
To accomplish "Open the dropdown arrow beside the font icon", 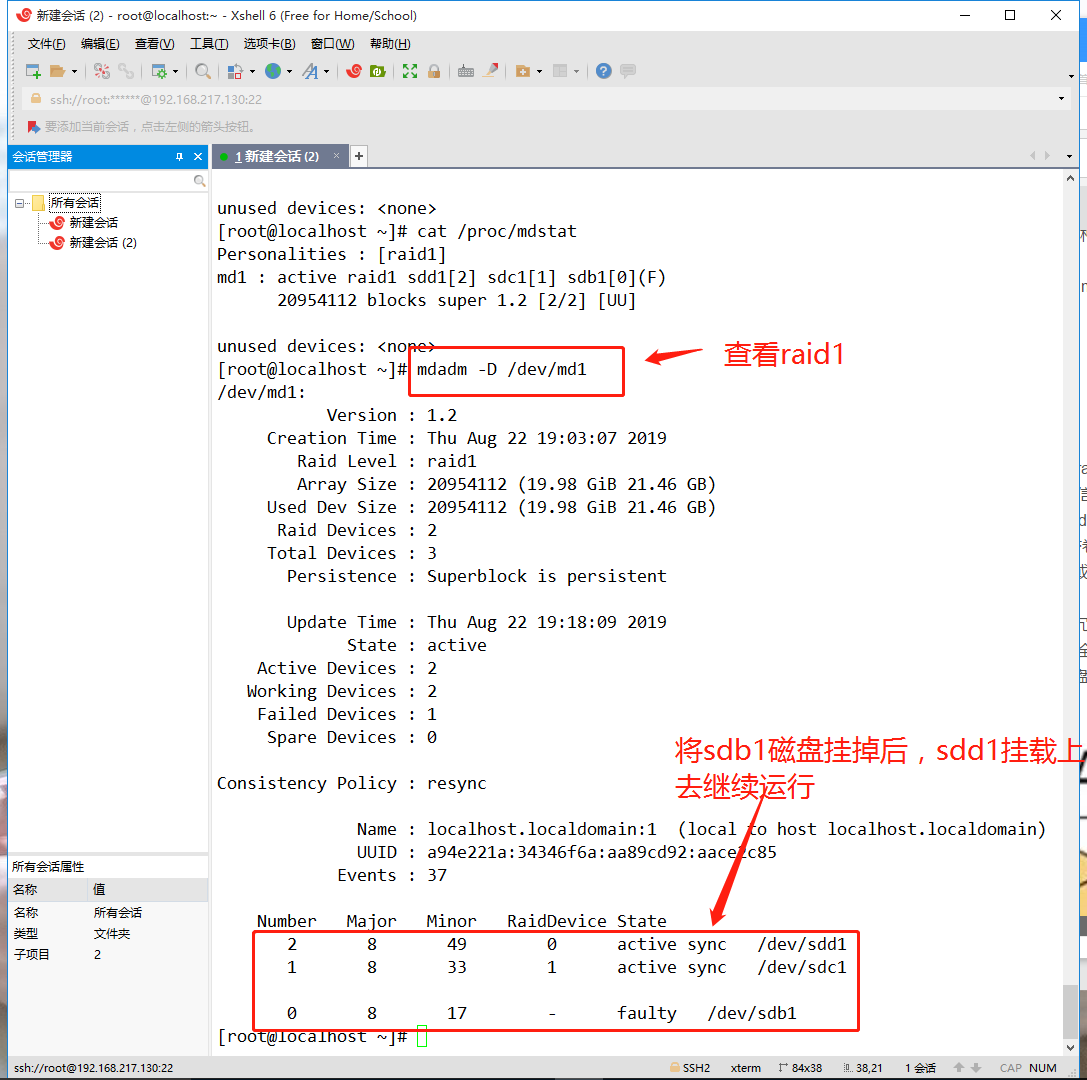I will (326, 71).
